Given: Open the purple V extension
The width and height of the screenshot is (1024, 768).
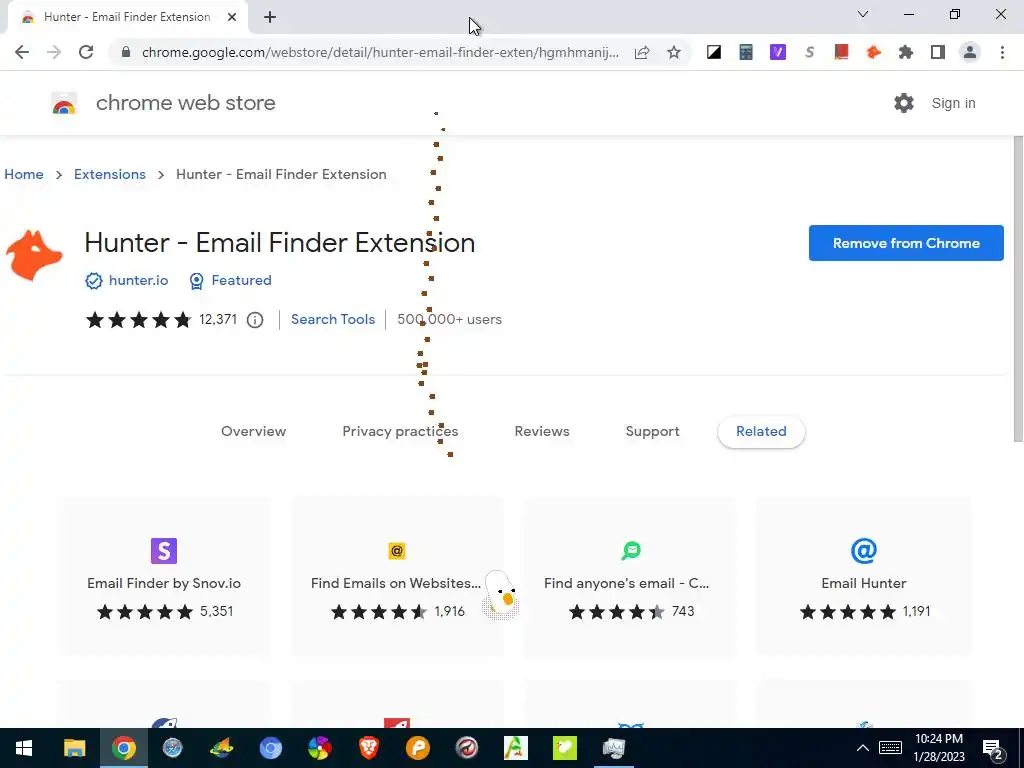Looking at the screenshot, I should 778,52.
